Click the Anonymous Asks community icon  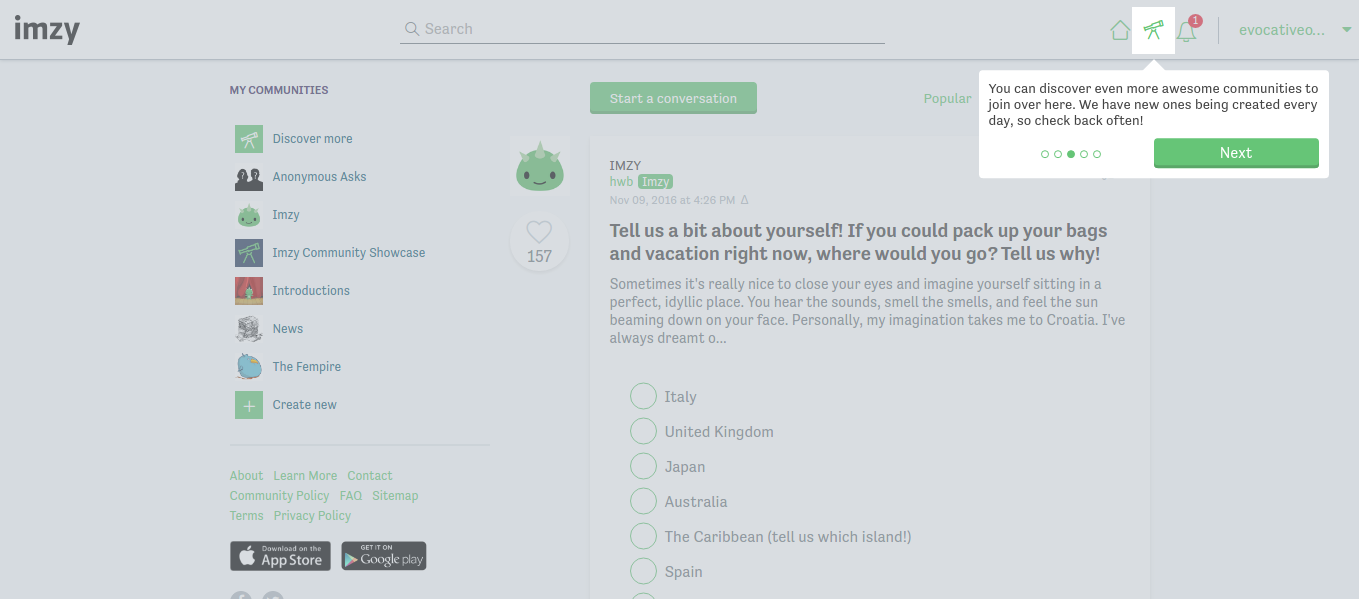point(249,177)
